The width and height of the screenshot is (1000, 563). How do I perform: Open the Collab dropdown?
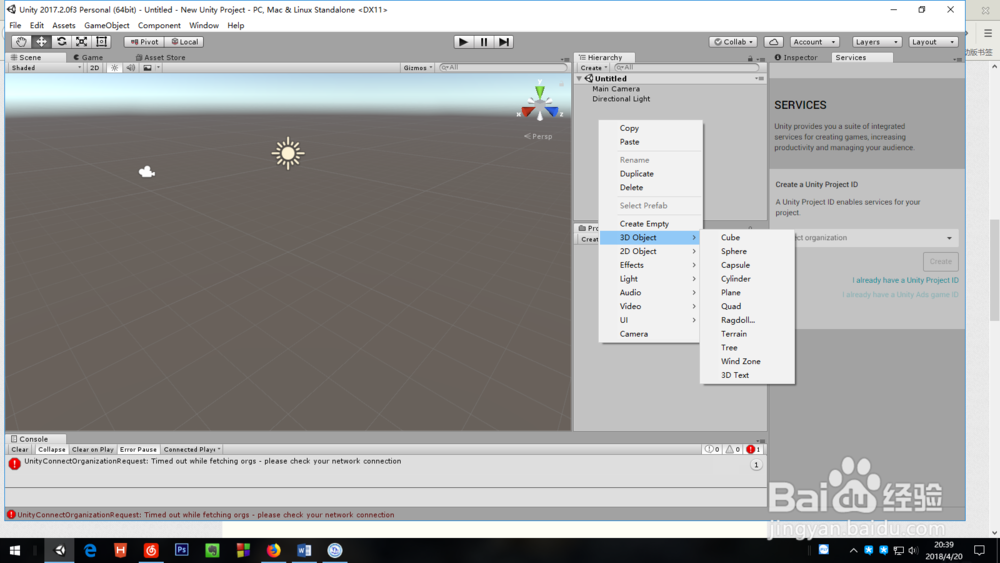pyautogui.click(x=733, y=41)
